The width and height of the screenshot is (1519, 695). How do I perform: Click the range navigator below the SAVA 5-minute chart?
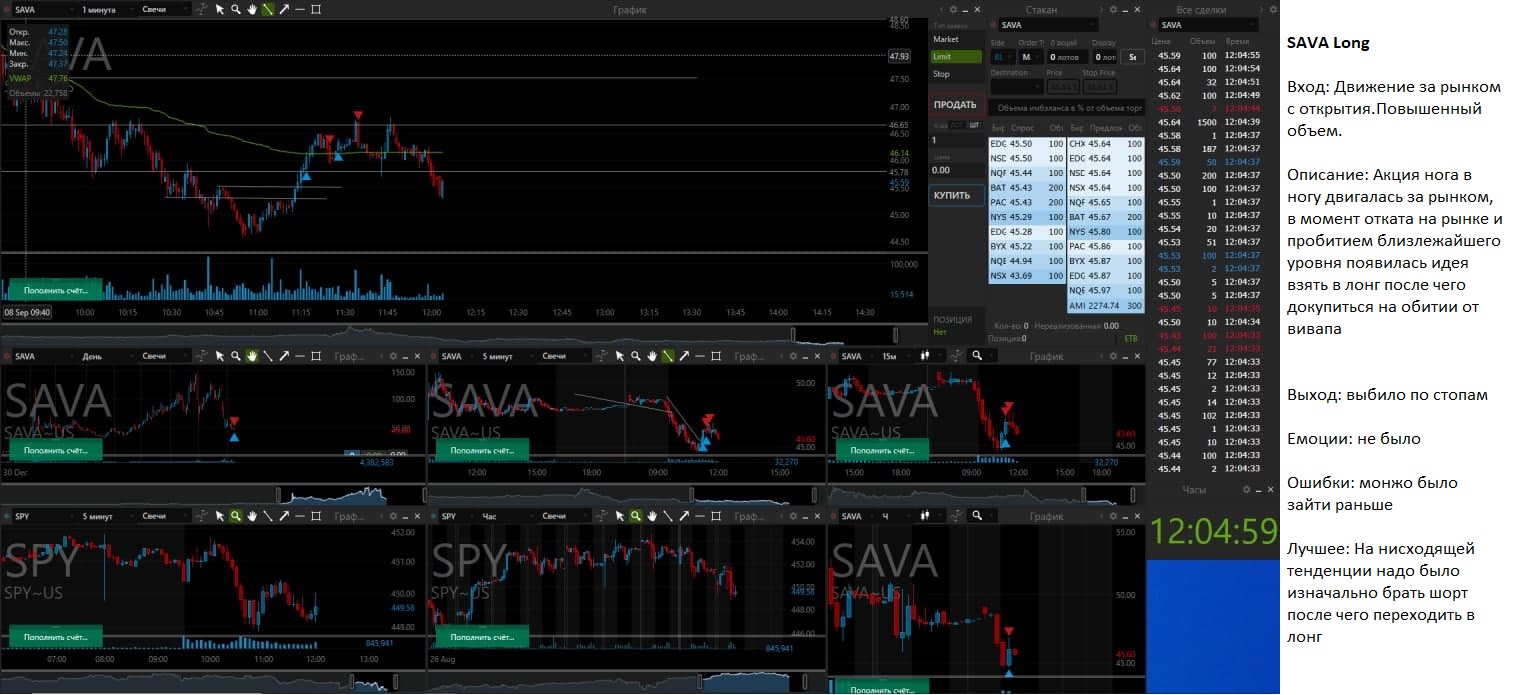coord(626,494)
